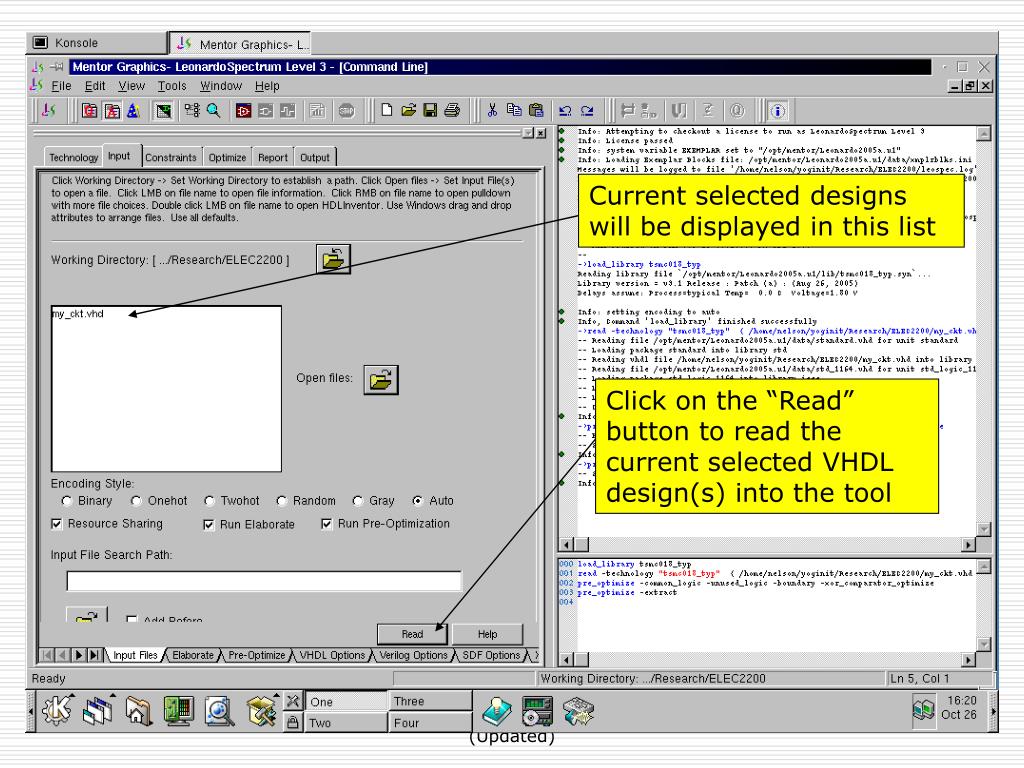Open the SDF Options bottom tab
The height and width of the screenshot is (768, 1024).
tap(492, 655)
